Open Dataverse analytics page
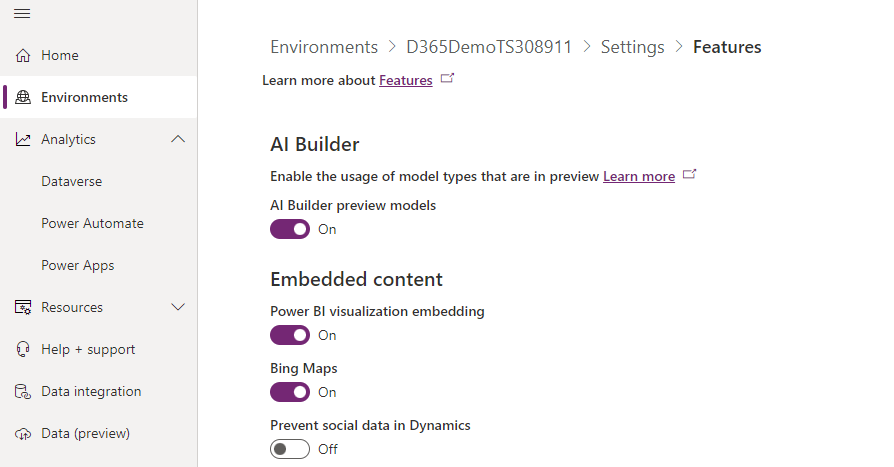This screenshot has width=894, height=467. (72, 181)
